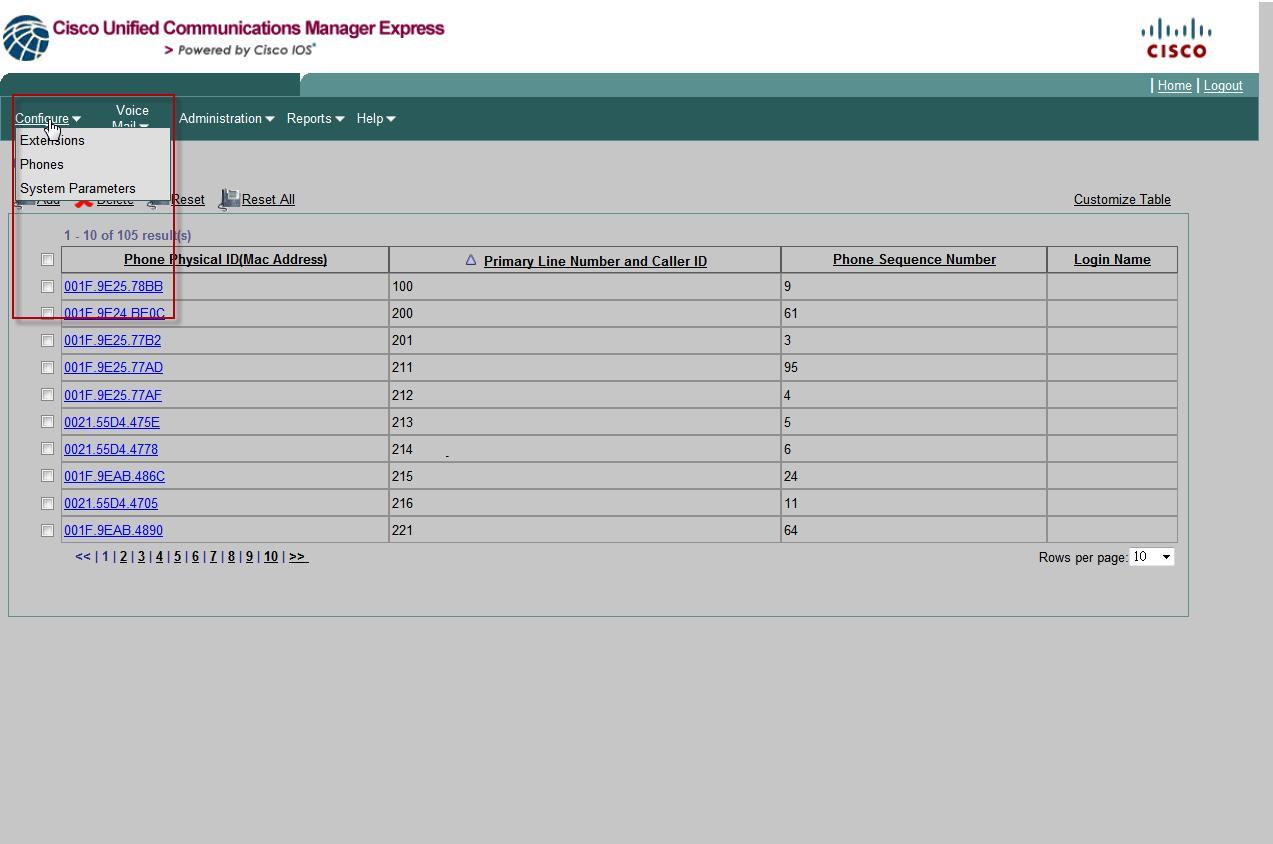Check the box for phone 001F.9E25.77AF
This screenshot has height=844, width=1273.
47,395
